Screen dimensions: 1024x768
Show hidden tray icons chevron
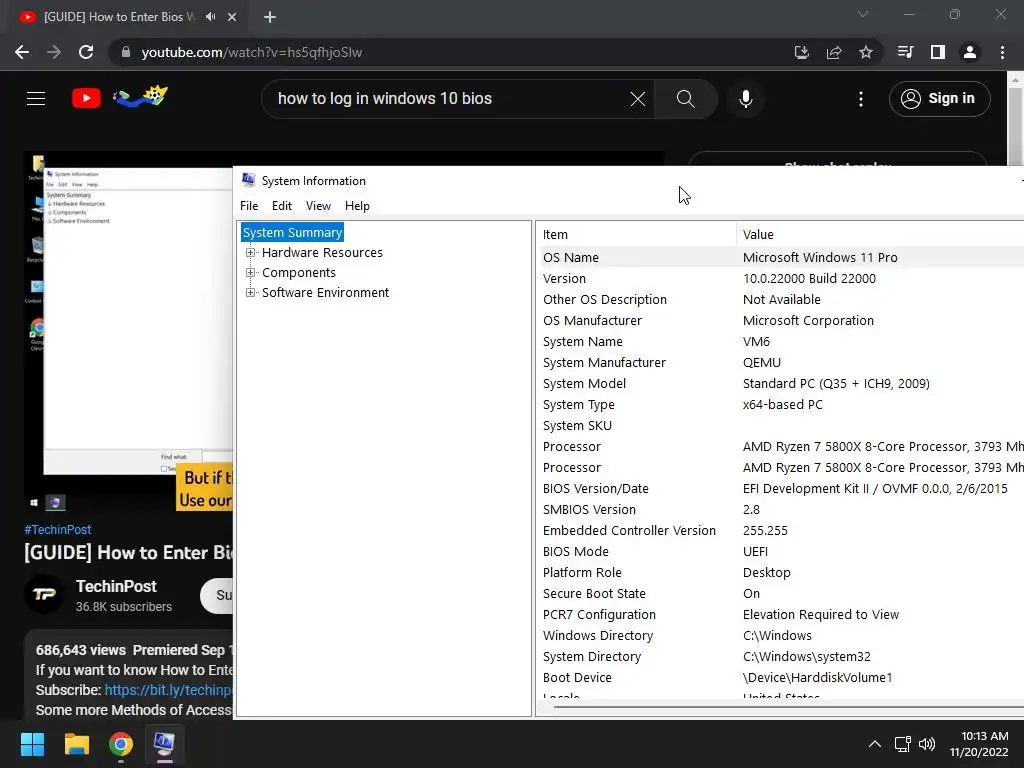(x=875, y=744)
